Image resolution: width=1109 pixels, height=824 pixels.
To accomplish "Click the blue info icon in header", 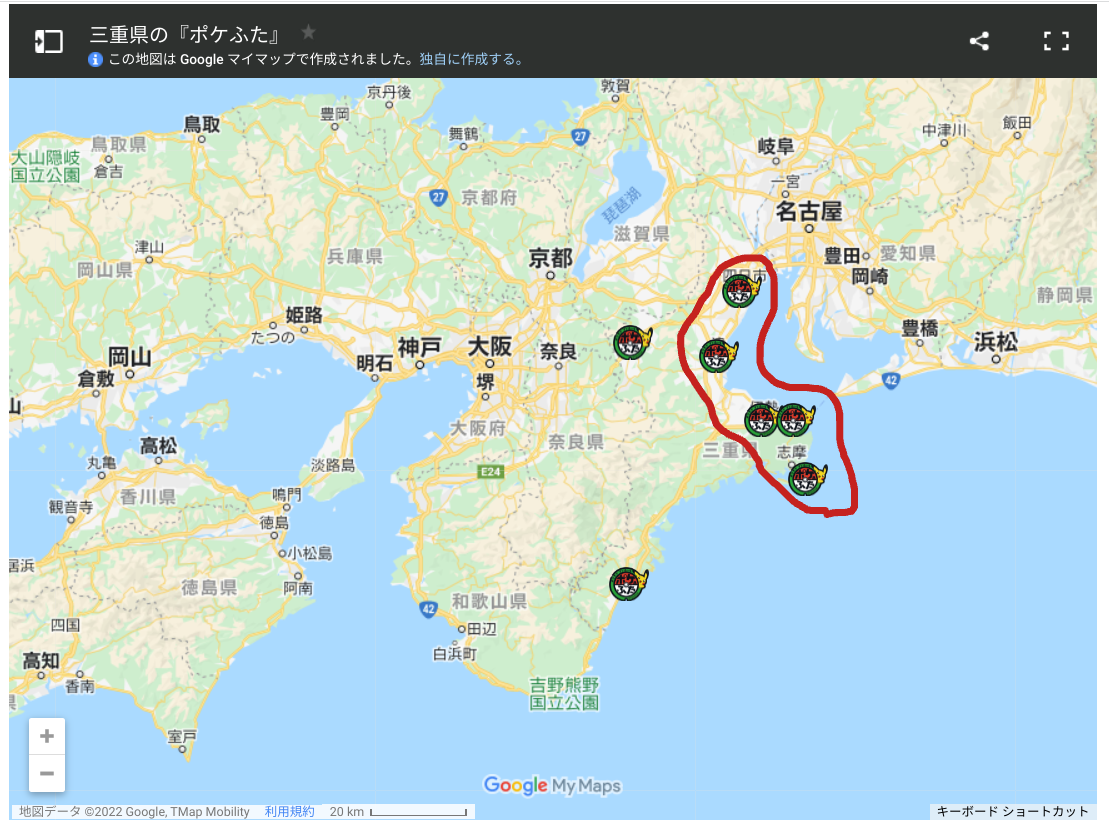I will [x=95, y=59].
